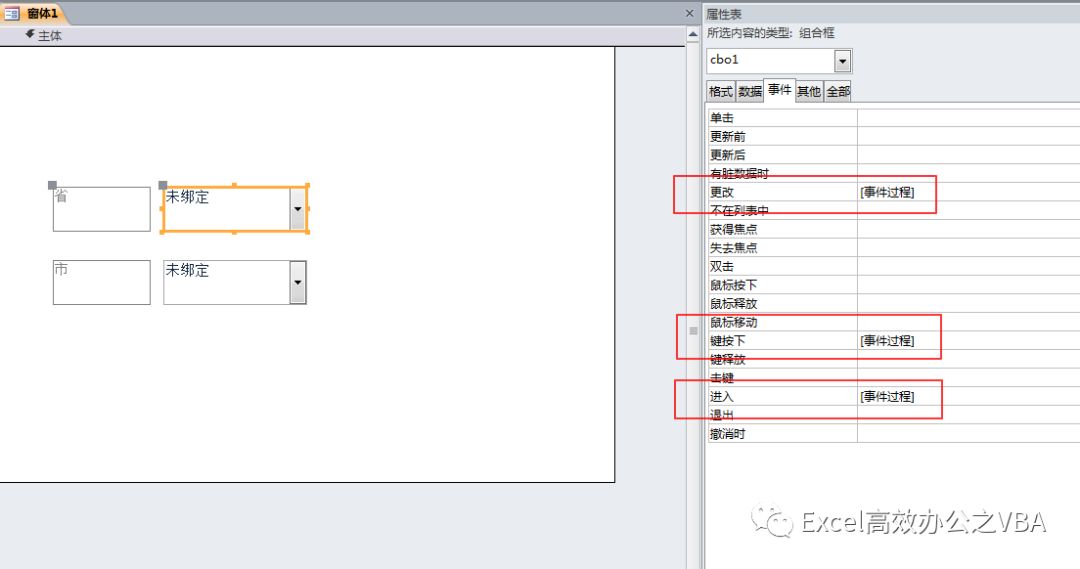Screen dimensions: 1080x569
Task: Open the cbo1 object selector dropdown
Action: [842, 61]
